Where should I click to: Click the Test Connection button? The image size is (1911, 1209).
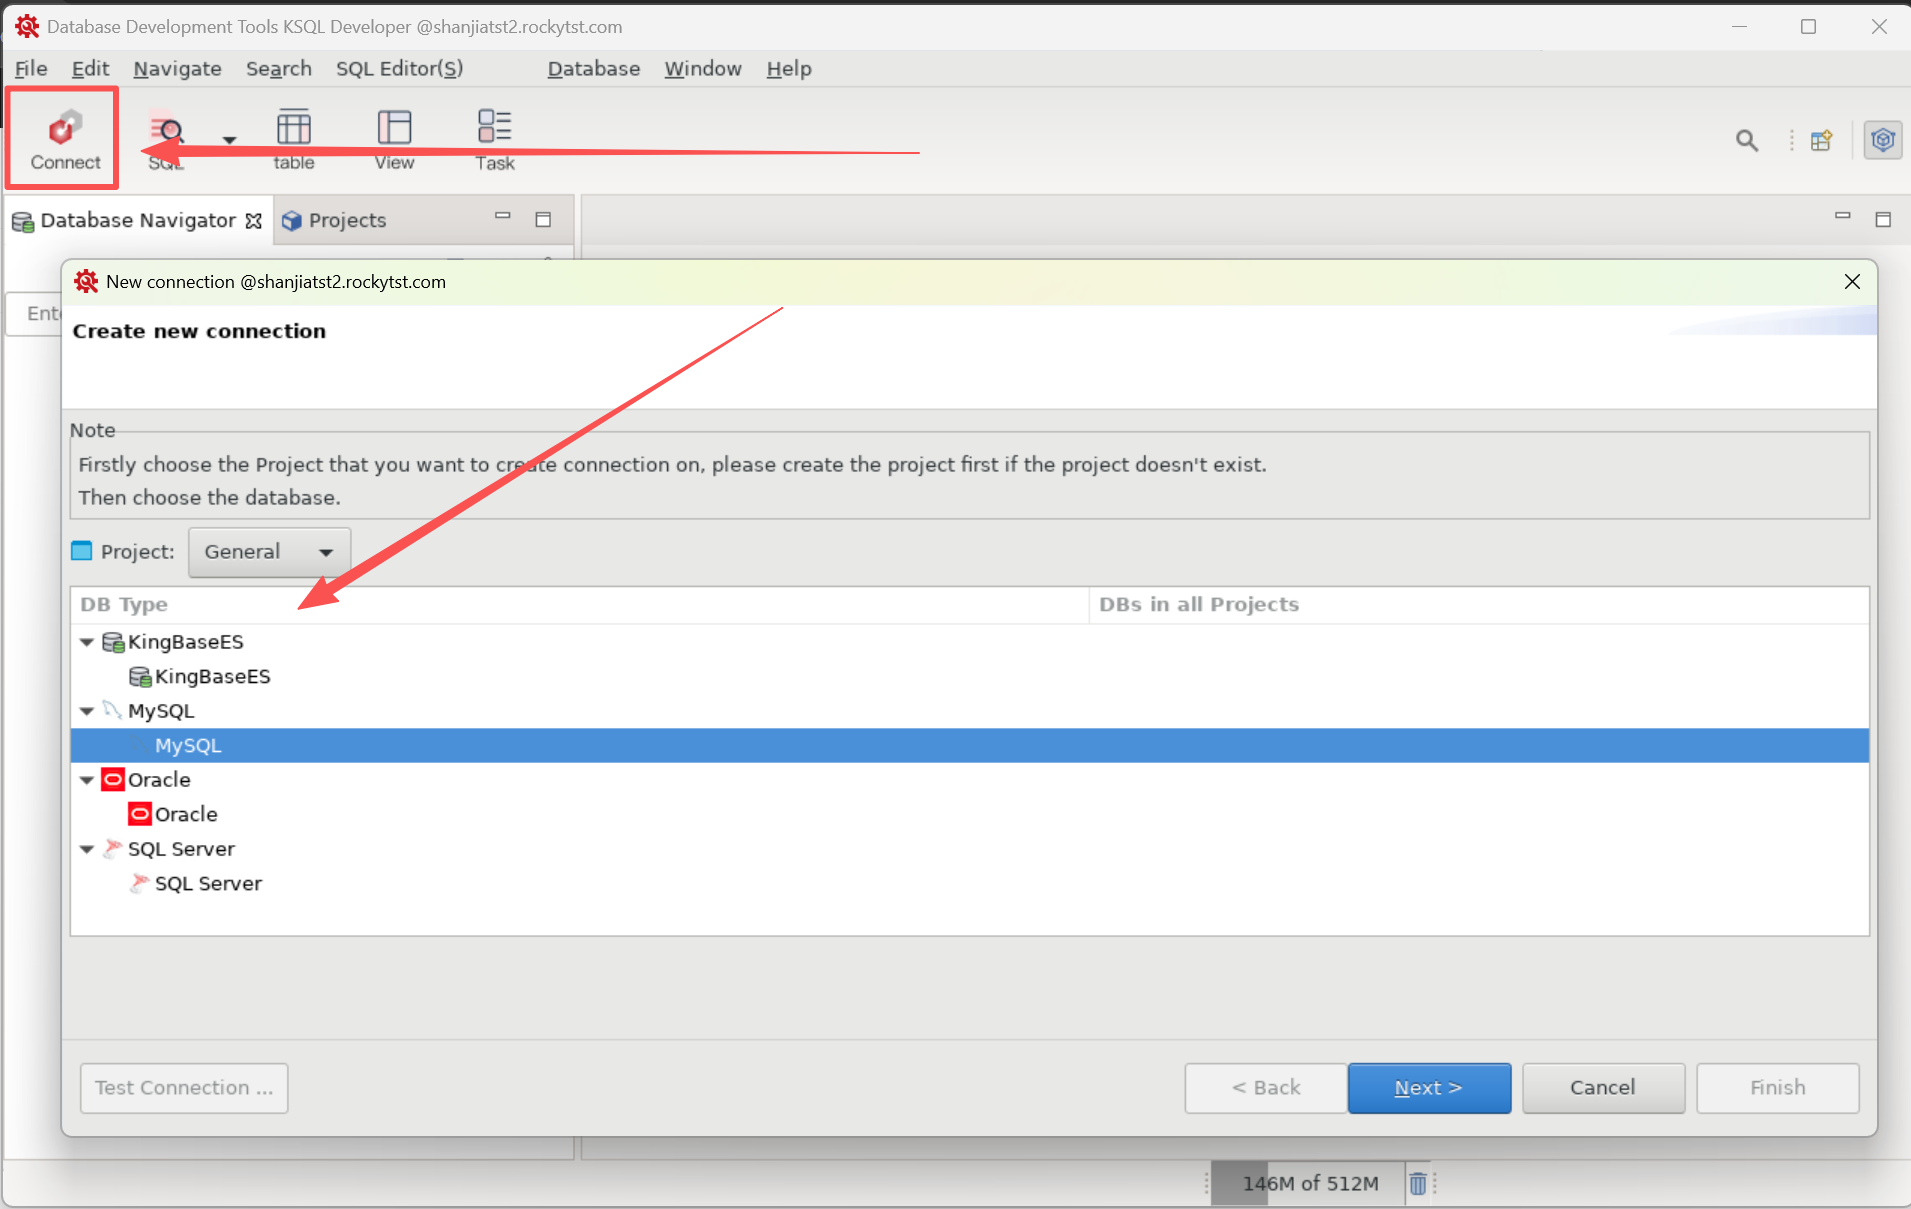point(184,1088)
